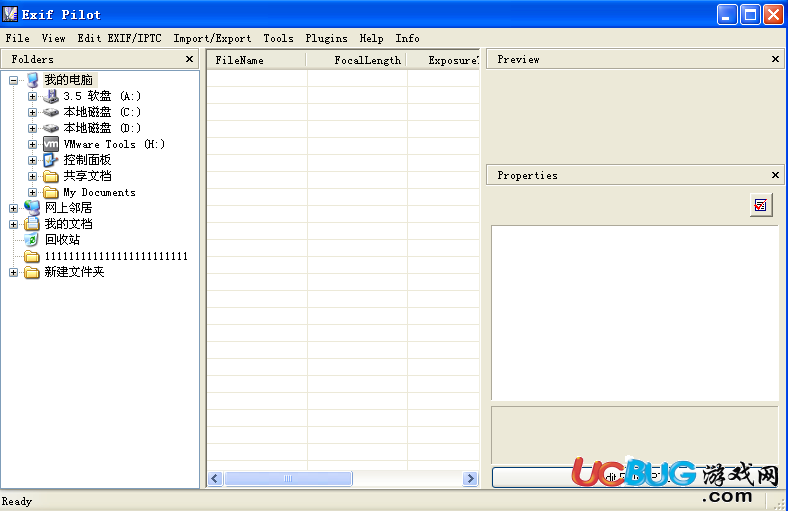Viewport: 788px width, 511px height.
Task: Click the 共享文档 folder icon
Action: coord(51,176)
